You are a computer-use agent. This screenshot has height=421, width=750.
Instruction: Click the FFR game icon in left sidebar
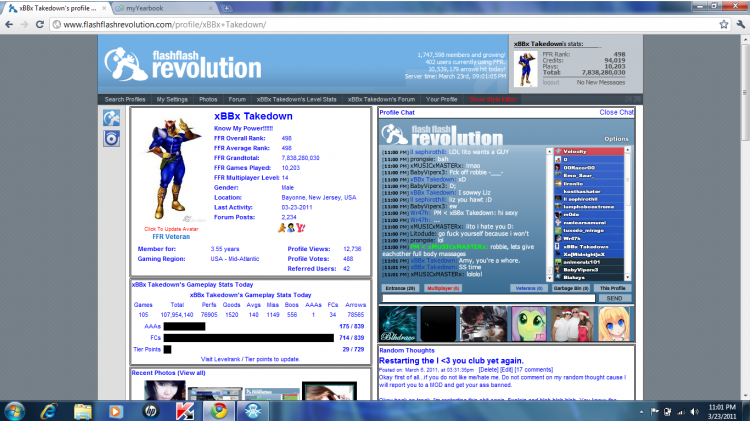[111, 118]
